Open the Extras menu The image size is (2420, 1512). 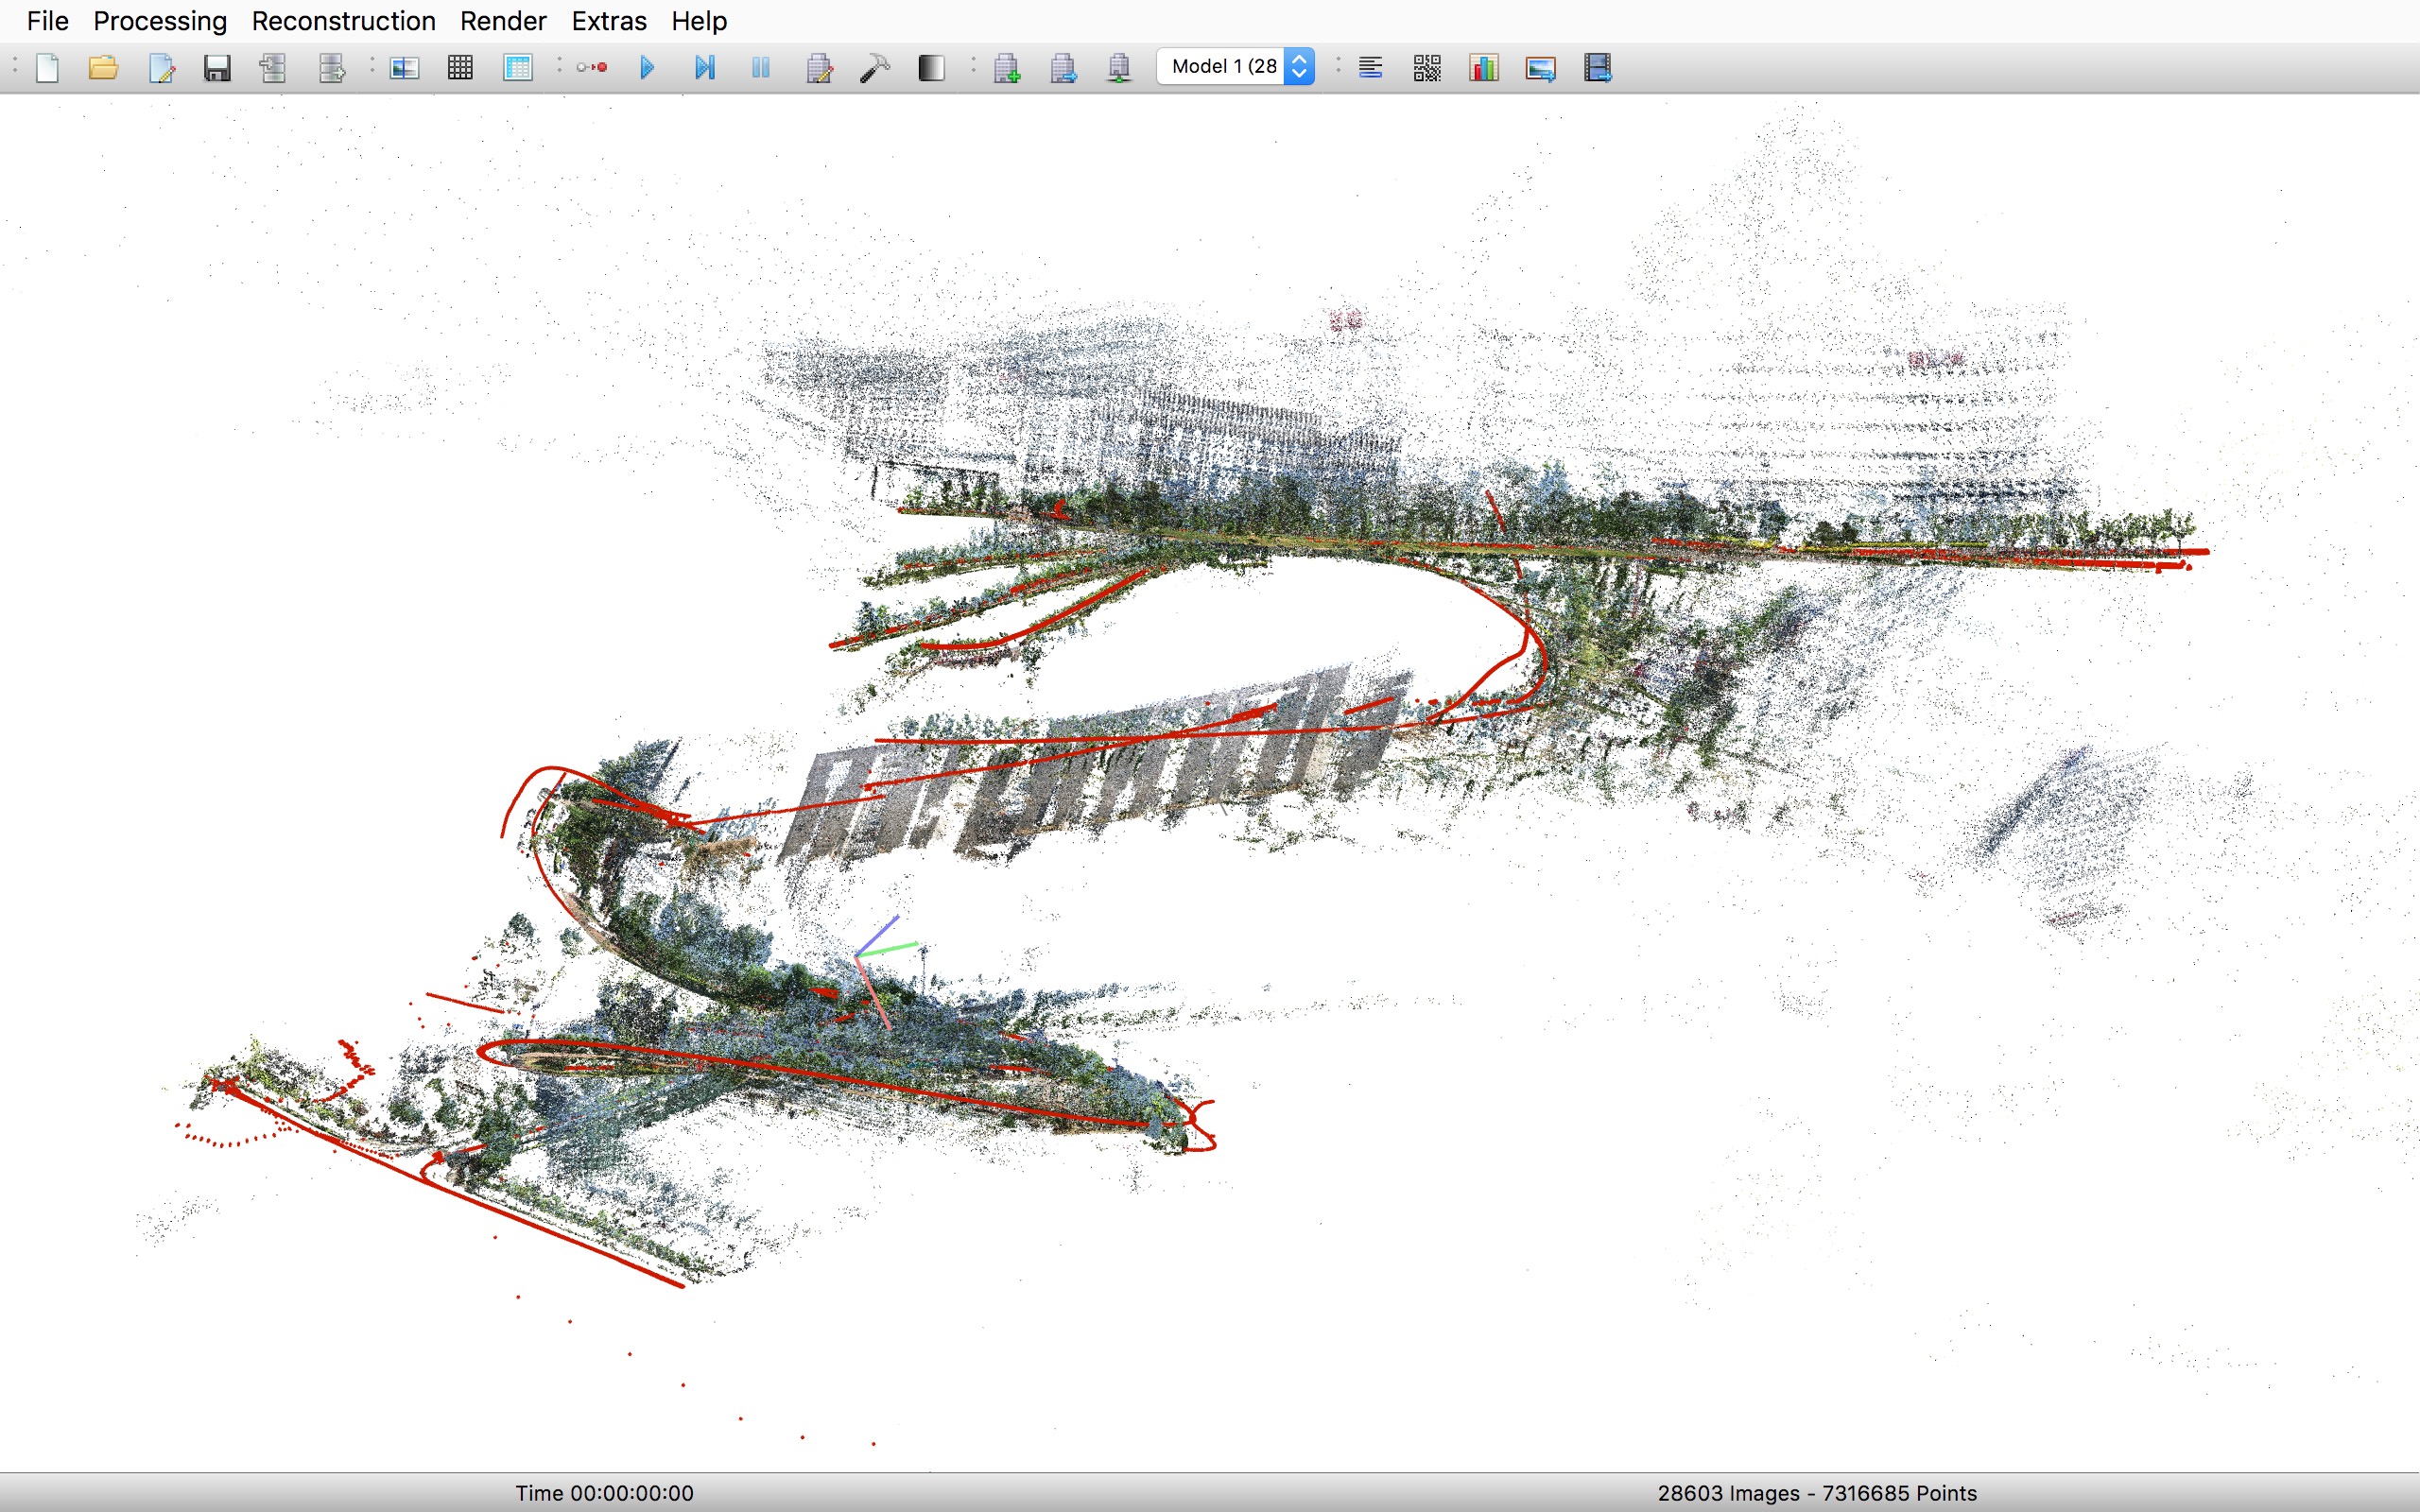[x=608, y=21]
